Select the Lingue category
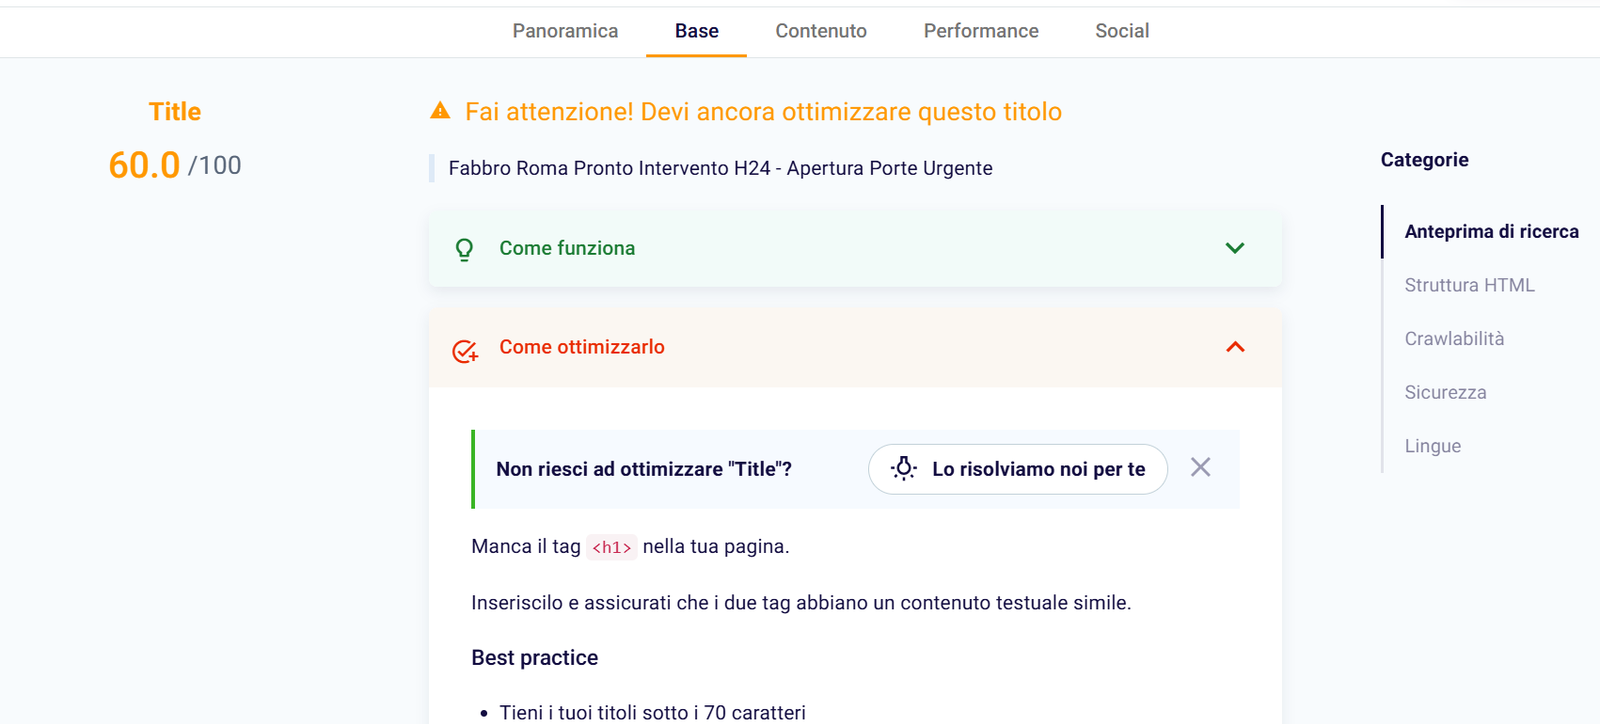This screenshot has height=724, width=1600. click(x=1432, y=446)
